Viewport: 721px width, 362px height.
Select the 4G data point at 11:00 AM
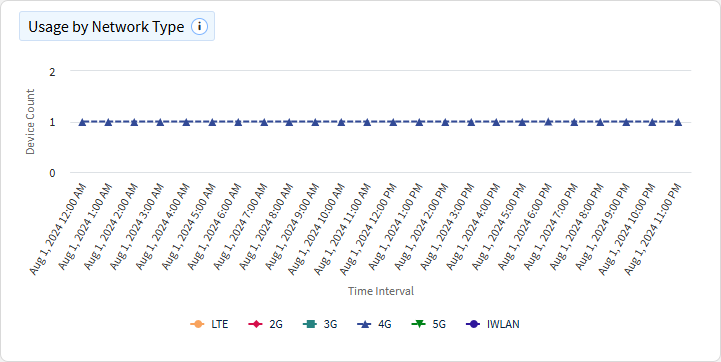367,122
